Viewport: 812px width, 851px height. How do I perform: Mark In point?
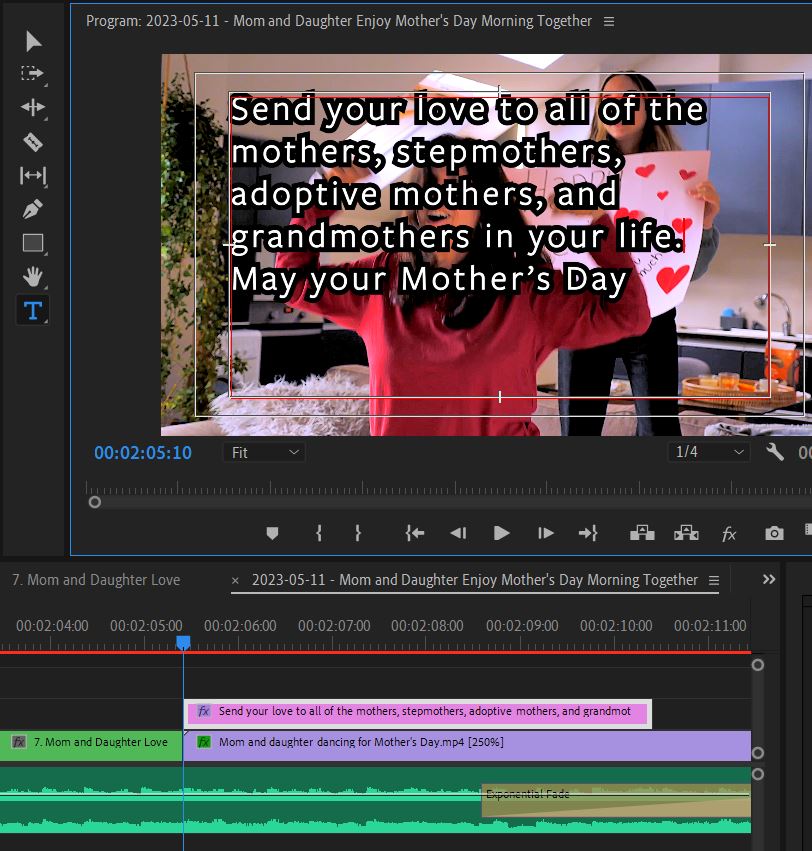319,534
